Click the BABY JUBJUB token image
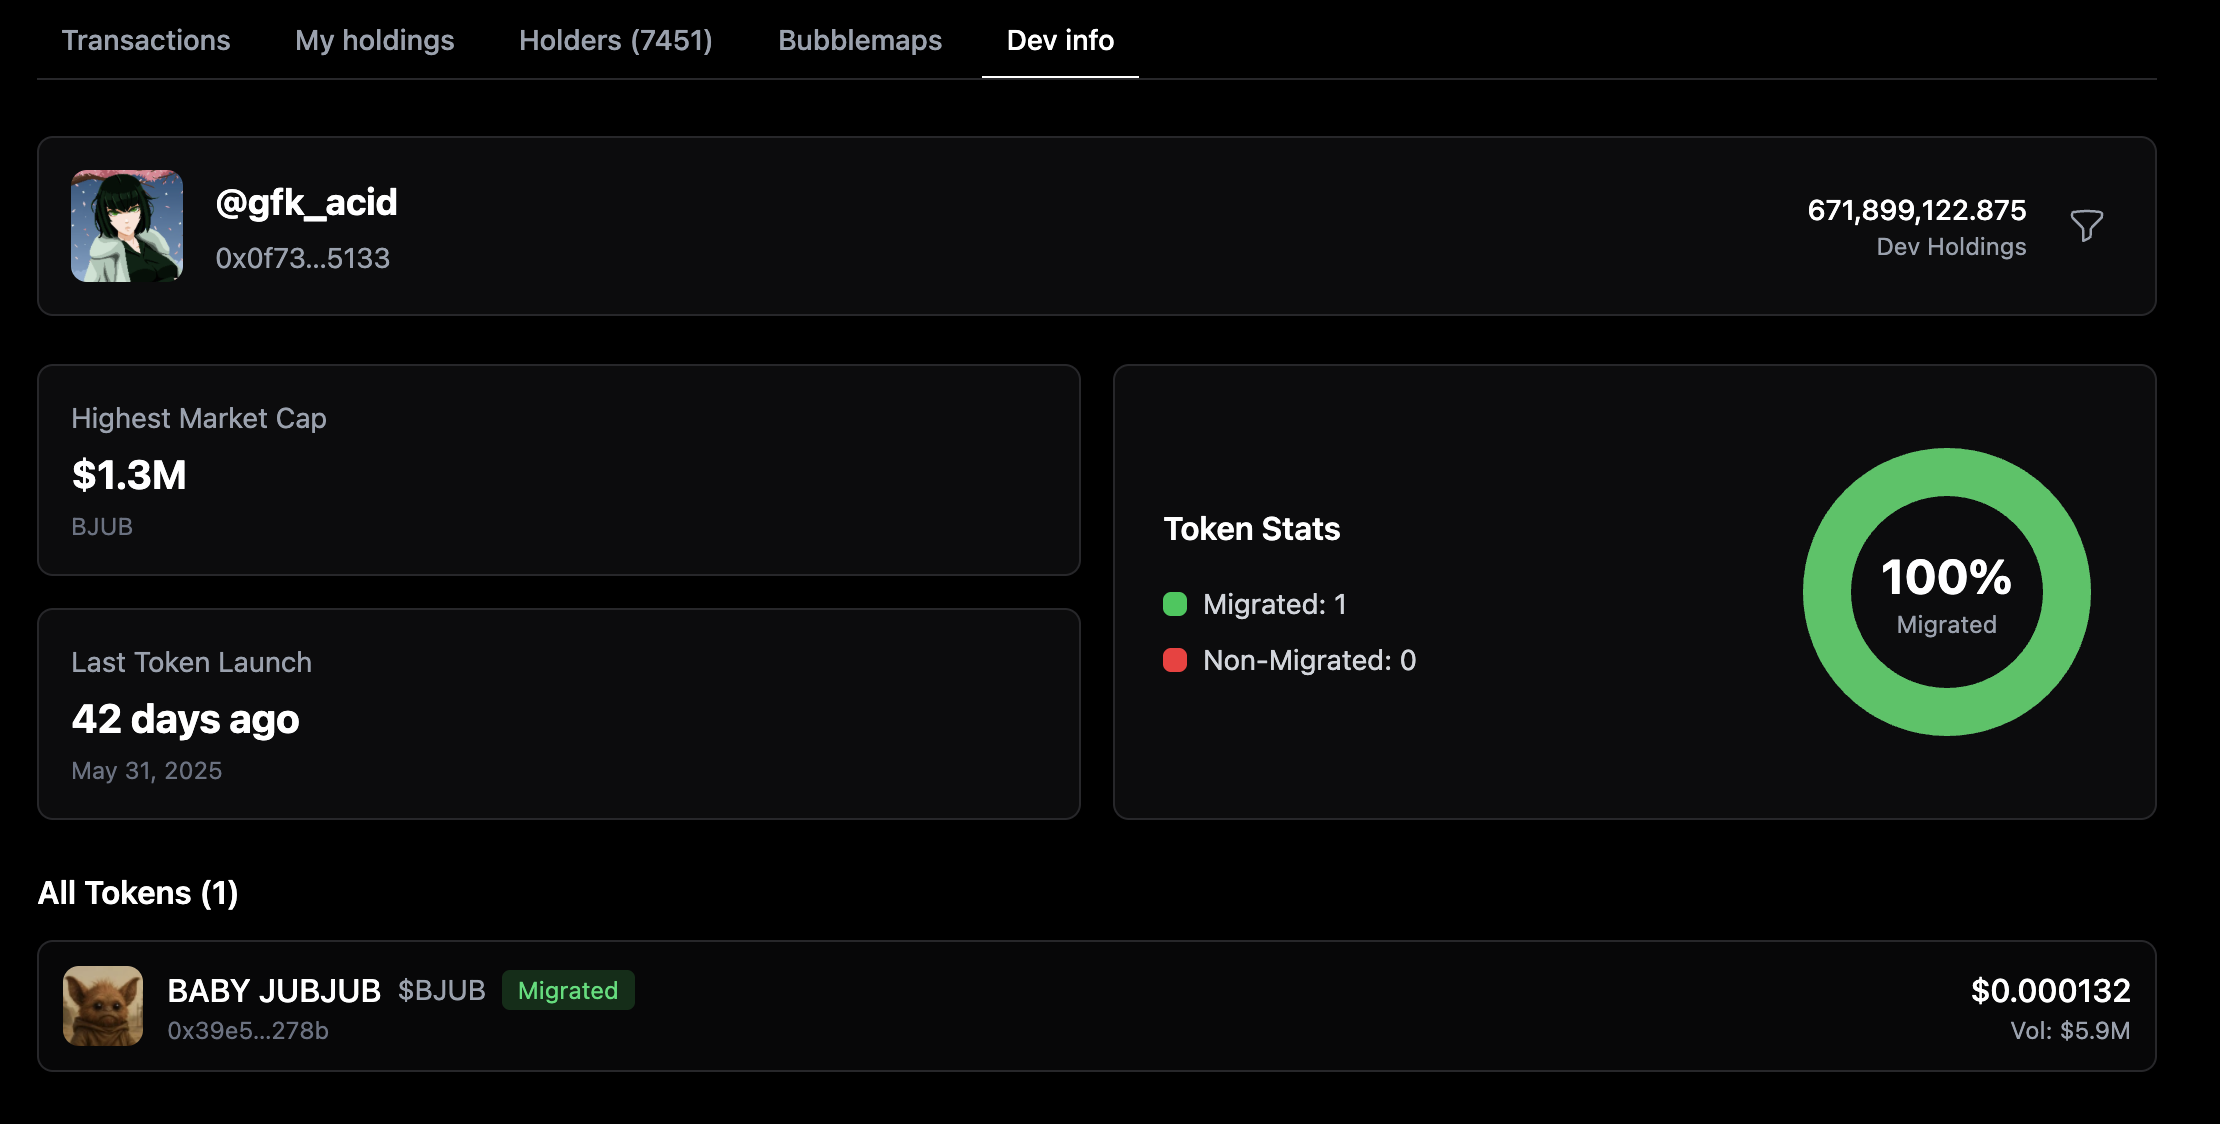This screenshot has height=1124, width=2220. (103, 1006)
